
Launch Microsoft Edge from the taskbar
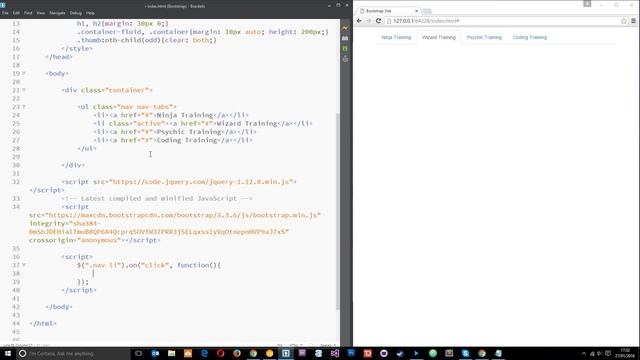tap(204, 353)
